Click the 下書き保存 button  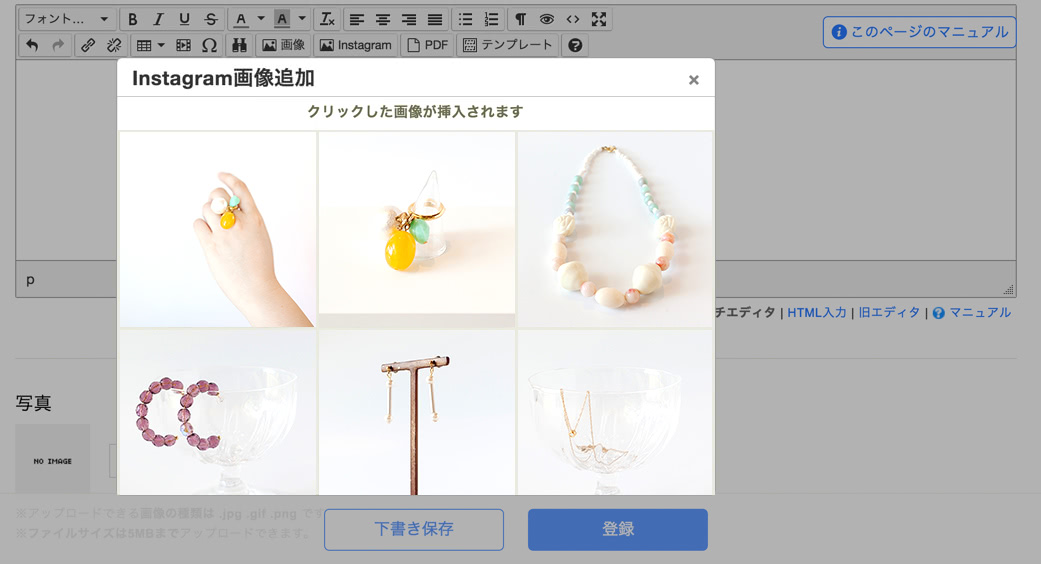tap(414, 529)
